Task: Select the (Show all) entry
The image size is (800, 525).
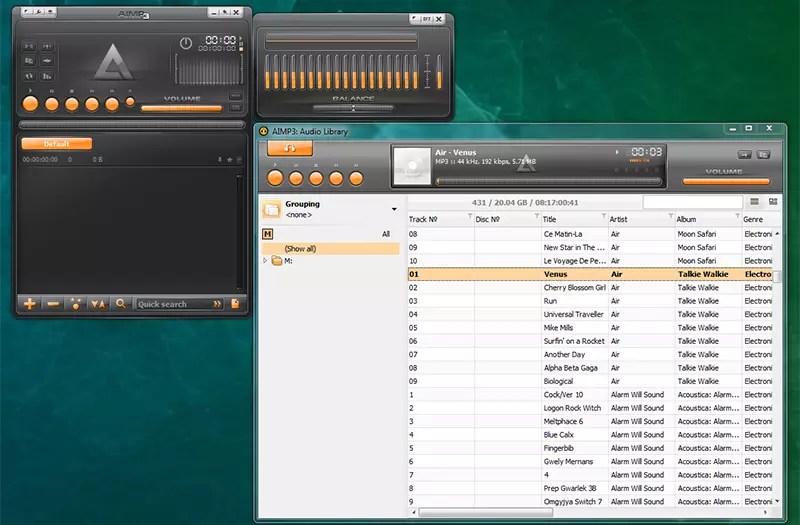Action: coord(331,249)
